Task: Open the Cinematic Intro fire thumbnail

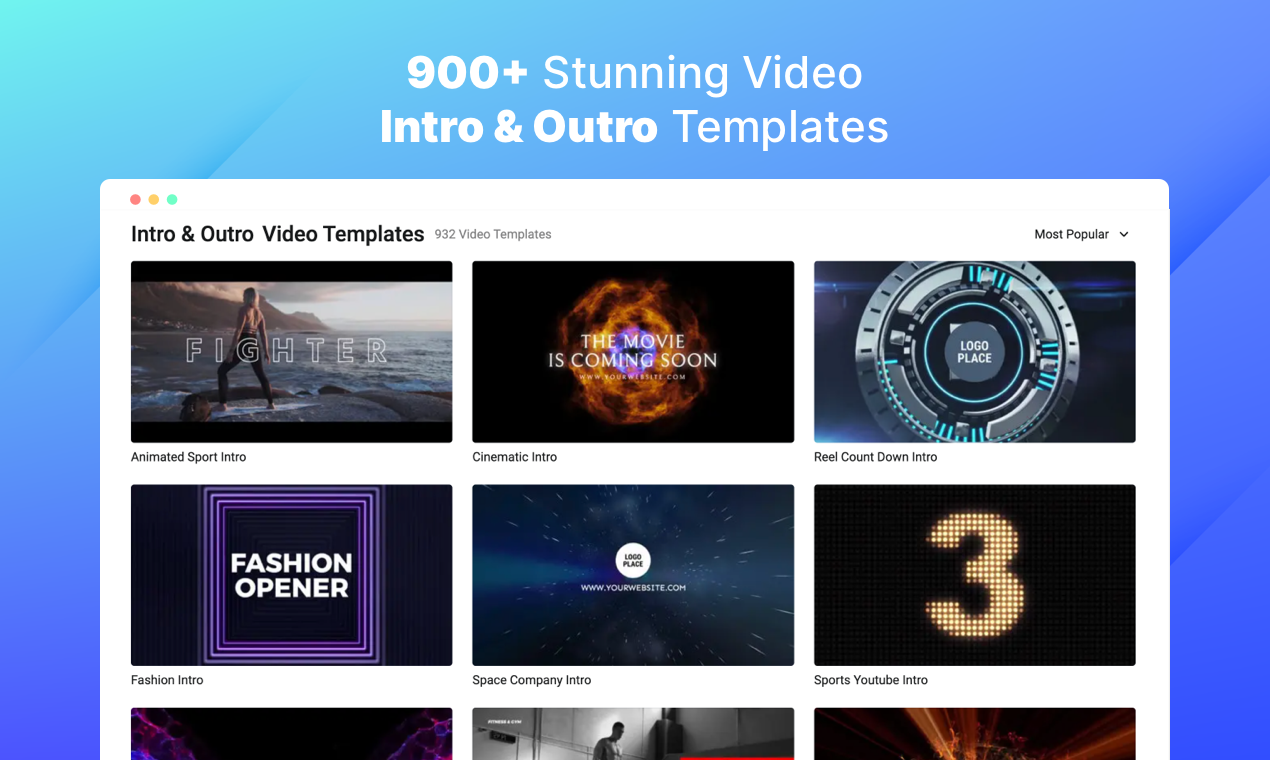Action: pos(633,352)
